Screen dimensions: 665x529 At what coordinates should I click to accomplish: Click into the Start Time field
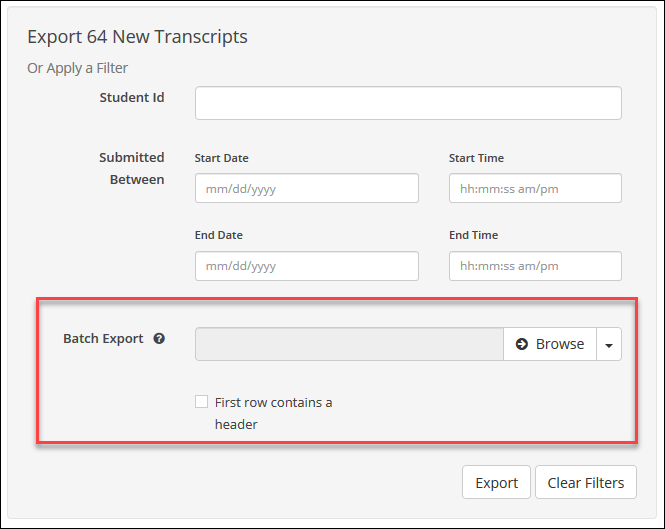[x=535, y=188]
